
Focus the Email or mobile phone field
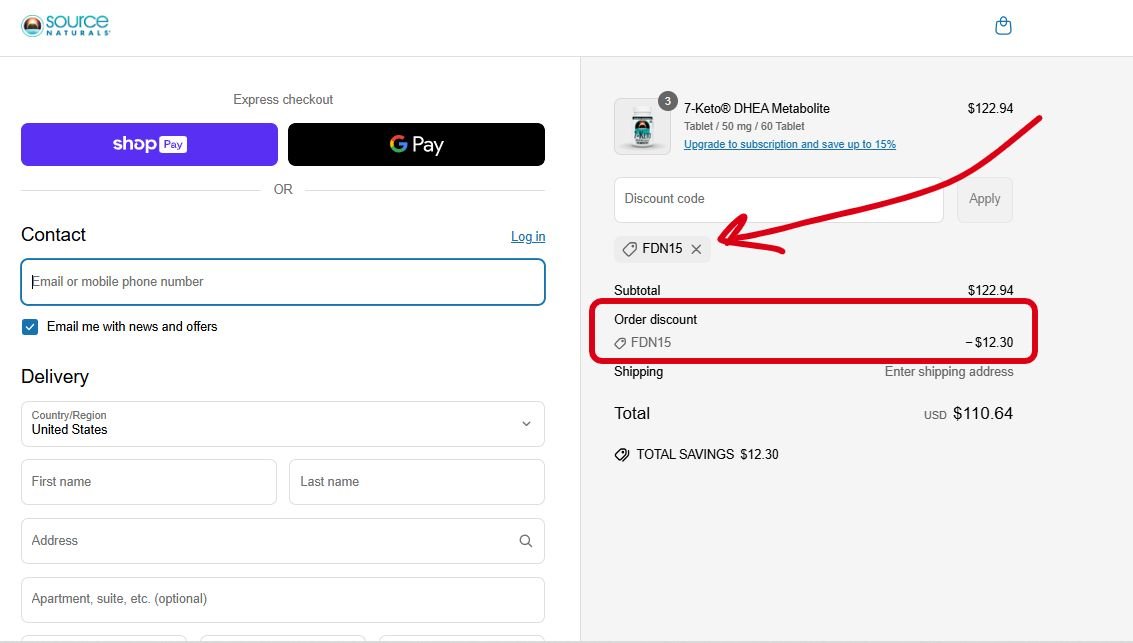pos(283,282)
